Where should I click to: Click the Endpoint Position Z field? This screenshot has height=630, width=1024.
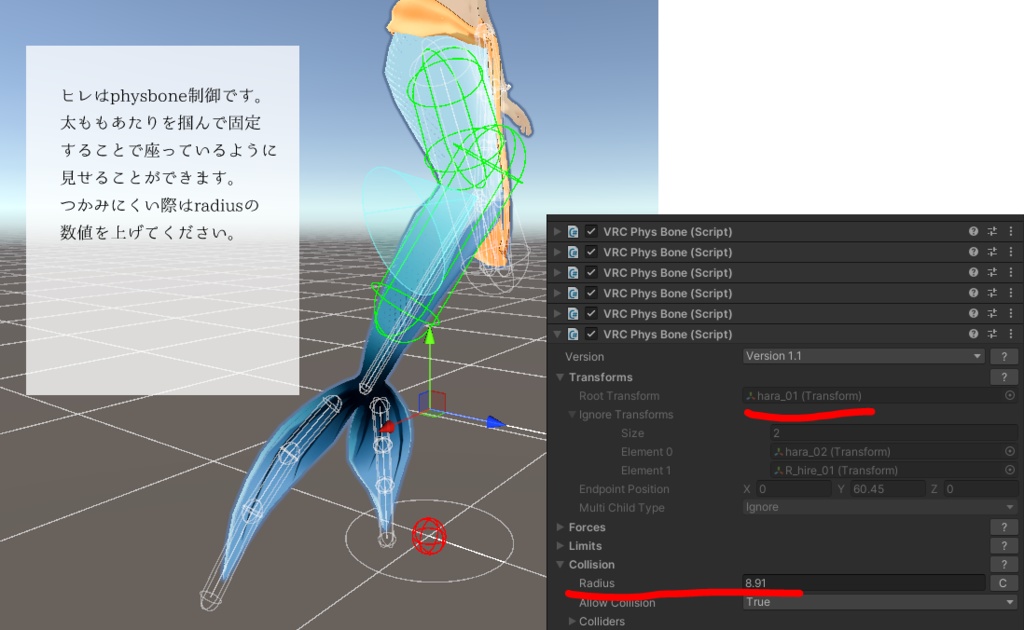[980, 489]
